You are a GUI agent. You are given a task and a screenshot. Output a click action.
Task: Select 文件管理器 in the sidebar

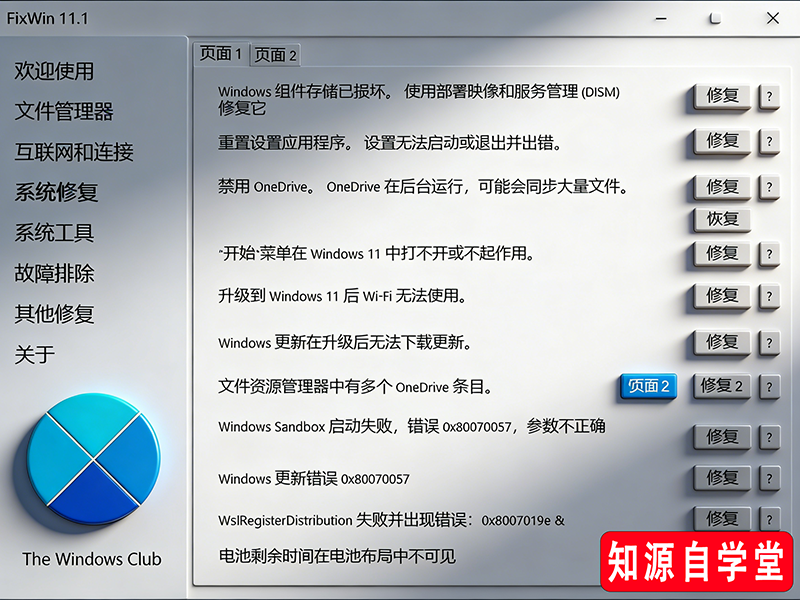click(x=64, y=111)
